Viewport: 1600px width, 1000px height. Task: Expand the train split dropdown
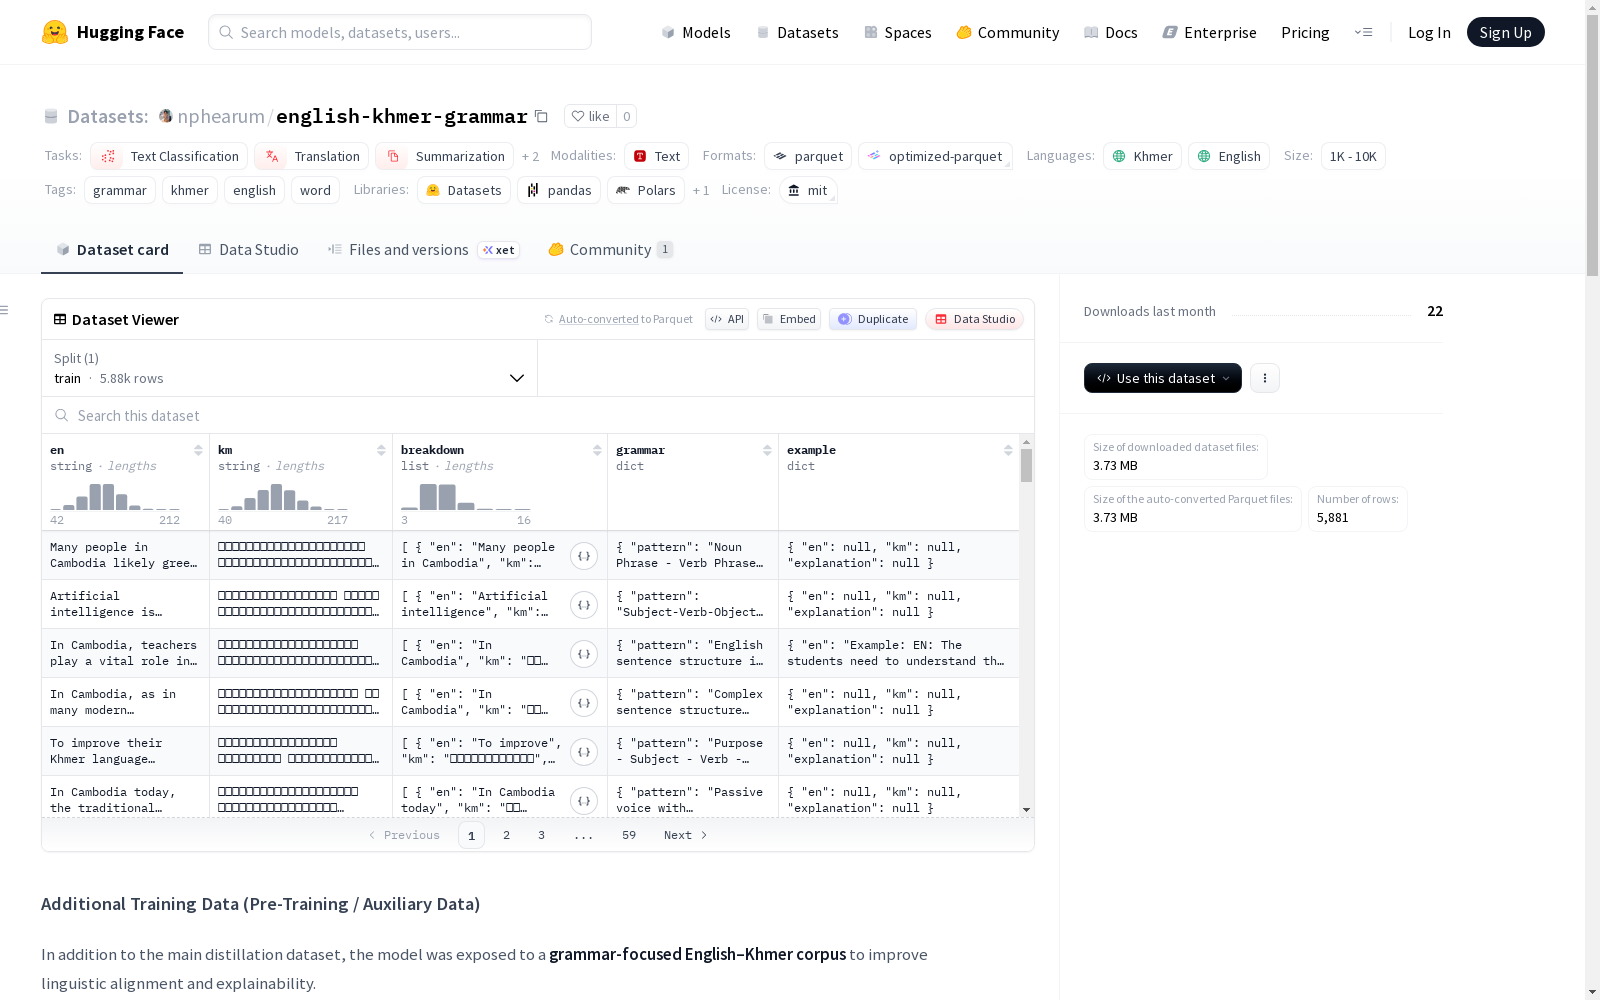289,368
